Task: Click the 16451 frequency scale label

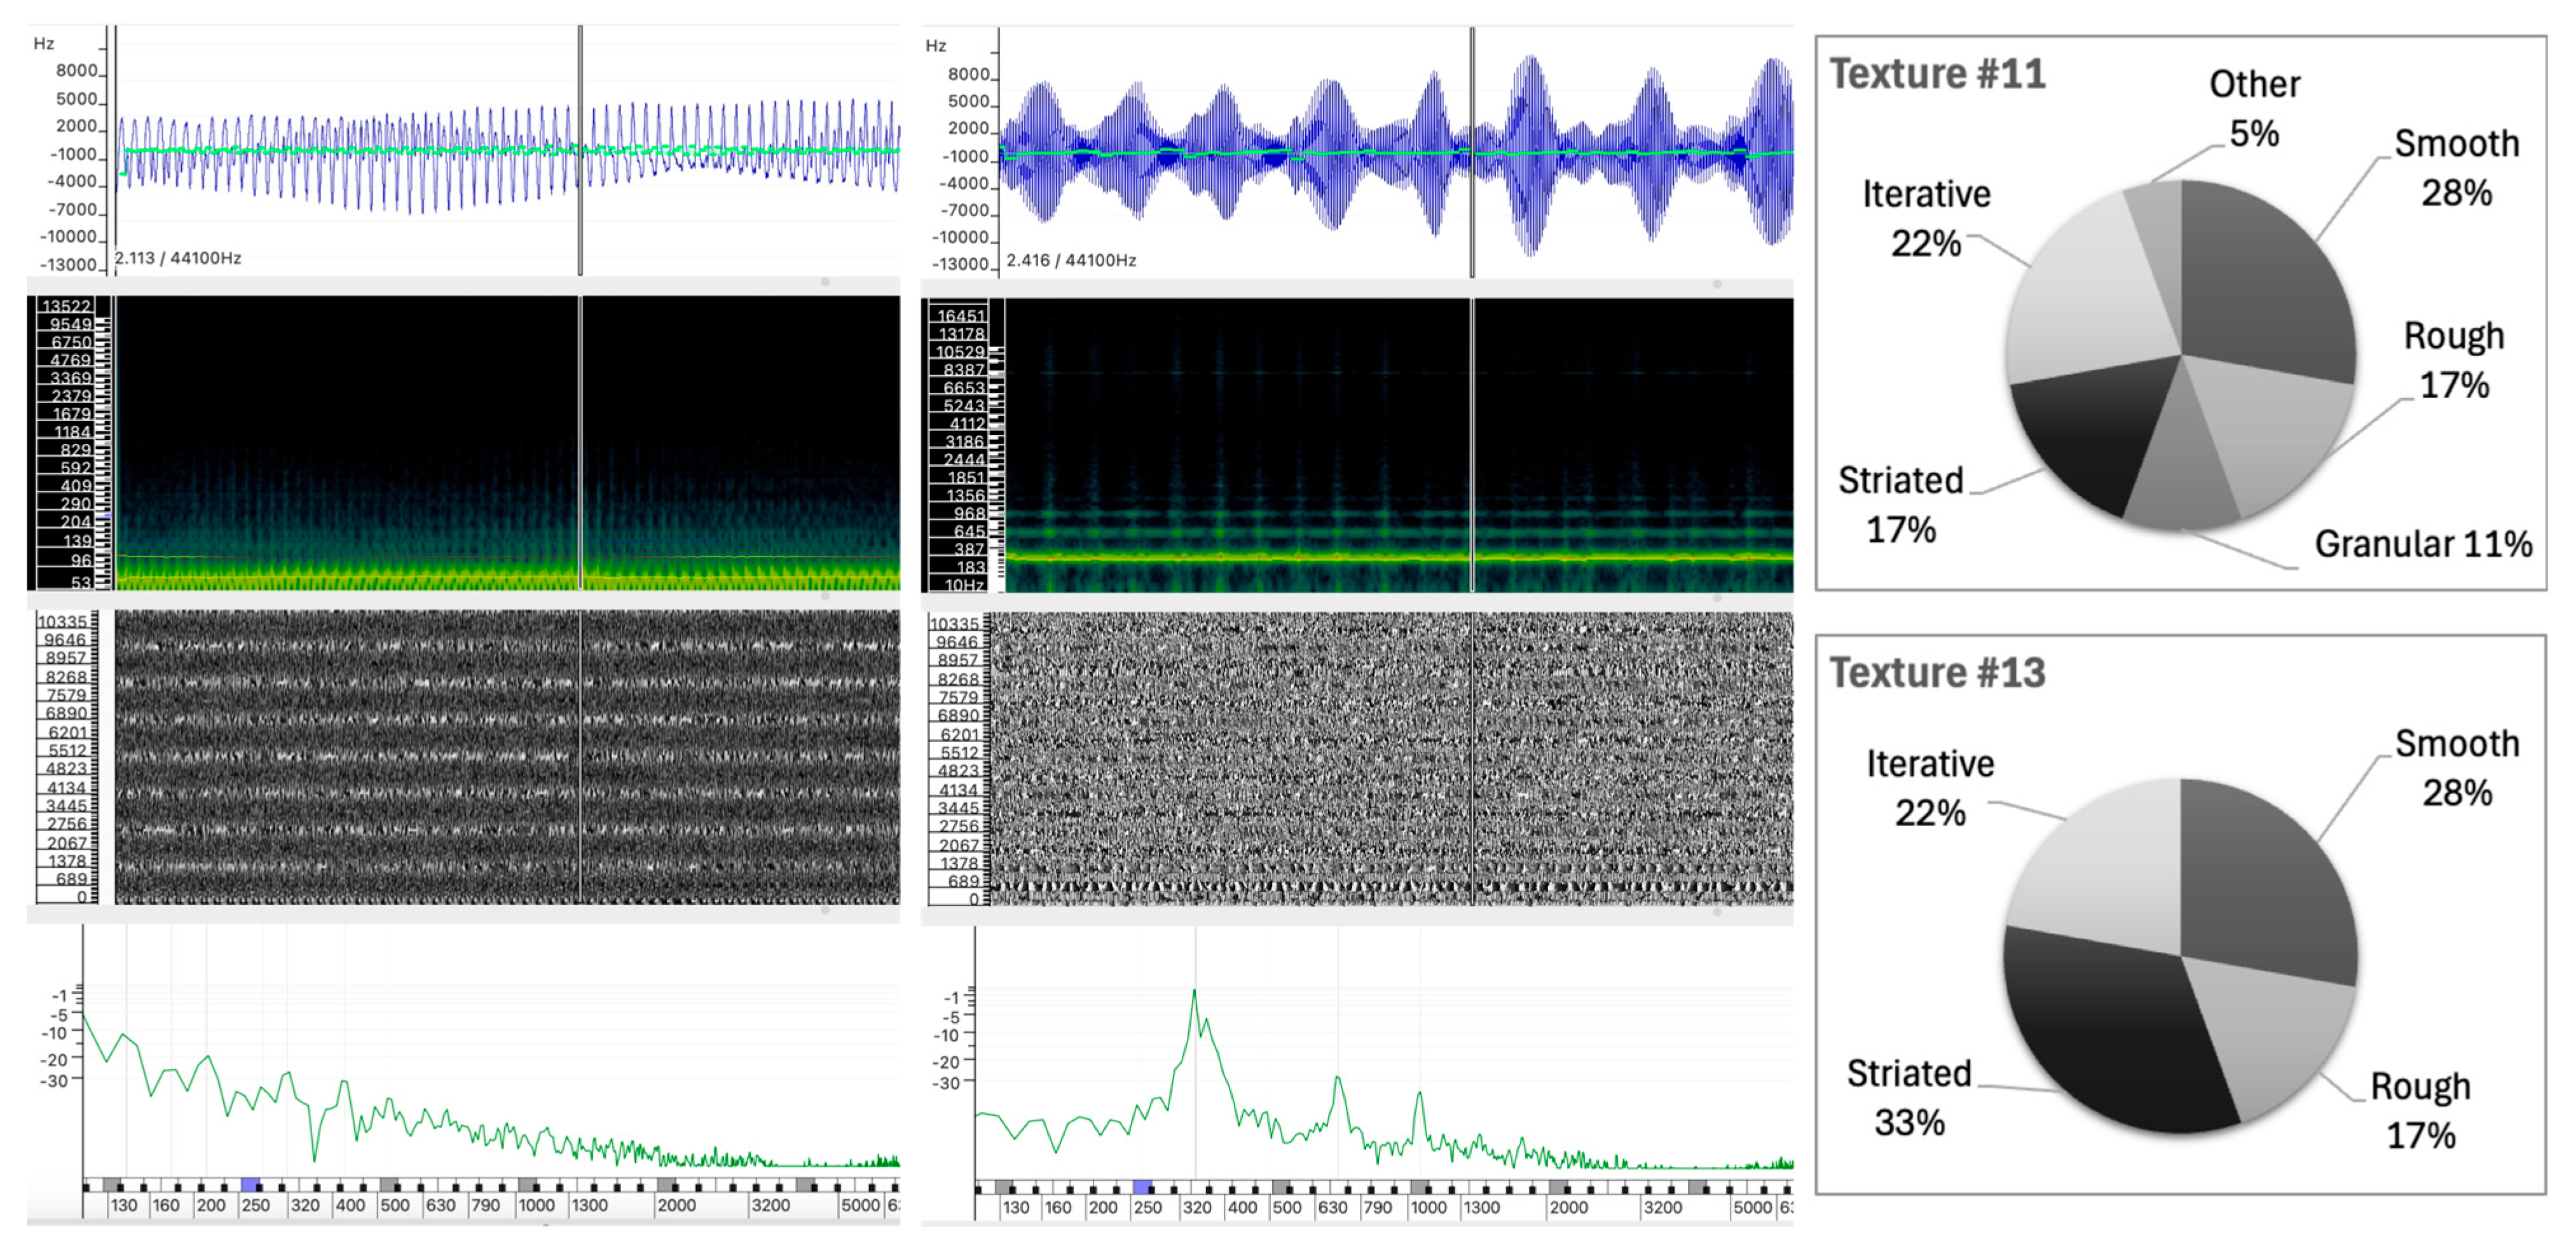Action: pyautogui.click(x=961, y=316)
